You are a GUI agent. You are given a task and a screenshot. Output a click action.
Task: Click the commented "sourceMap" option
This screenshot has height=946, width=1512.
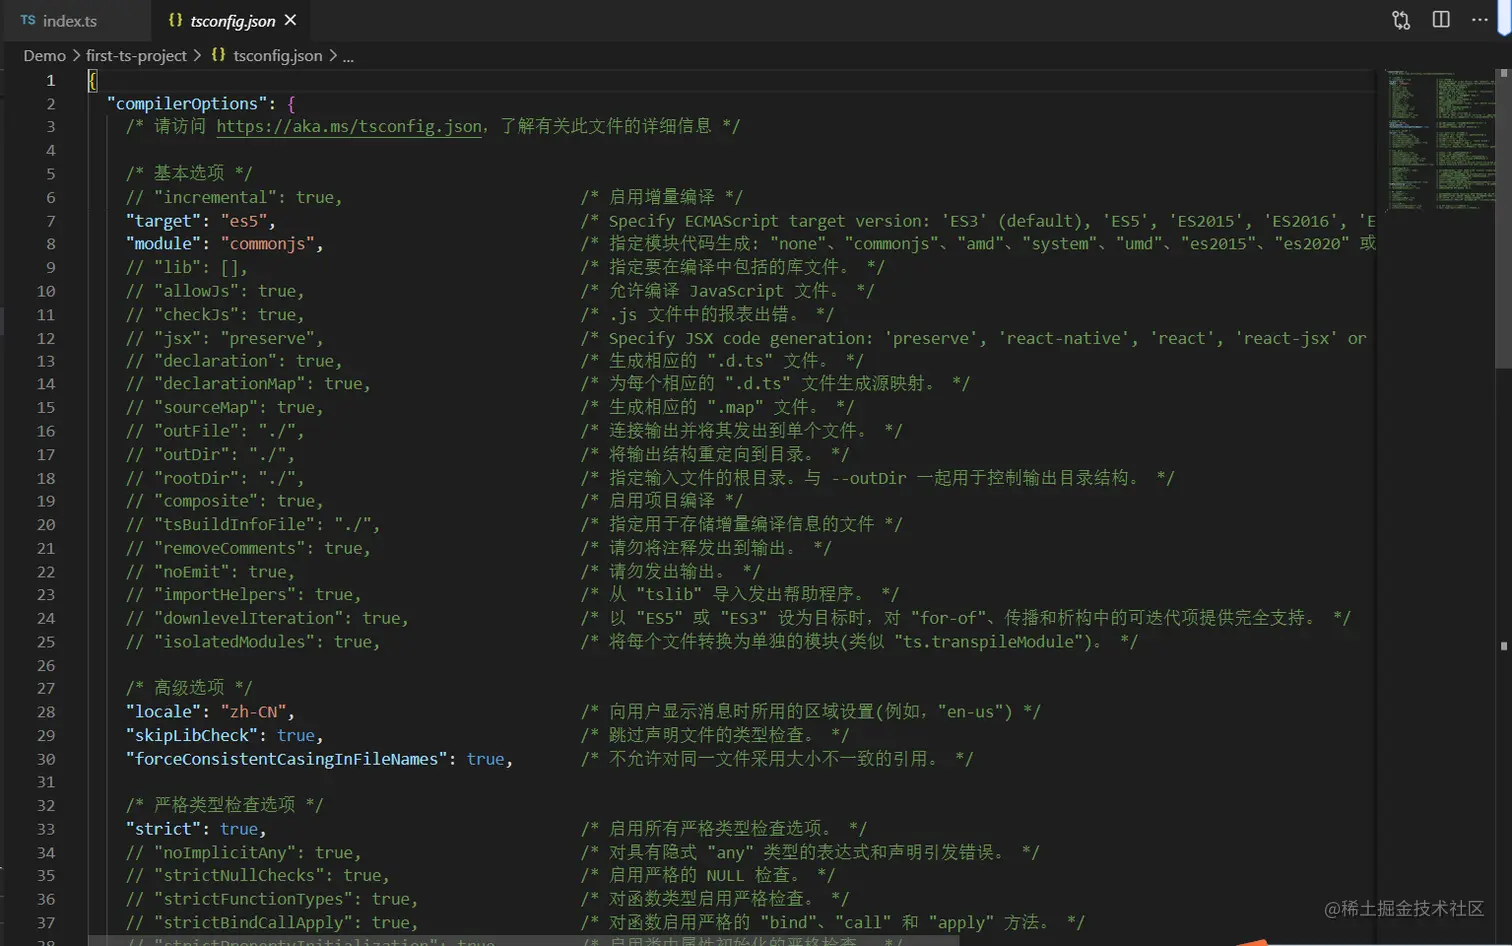225,408
